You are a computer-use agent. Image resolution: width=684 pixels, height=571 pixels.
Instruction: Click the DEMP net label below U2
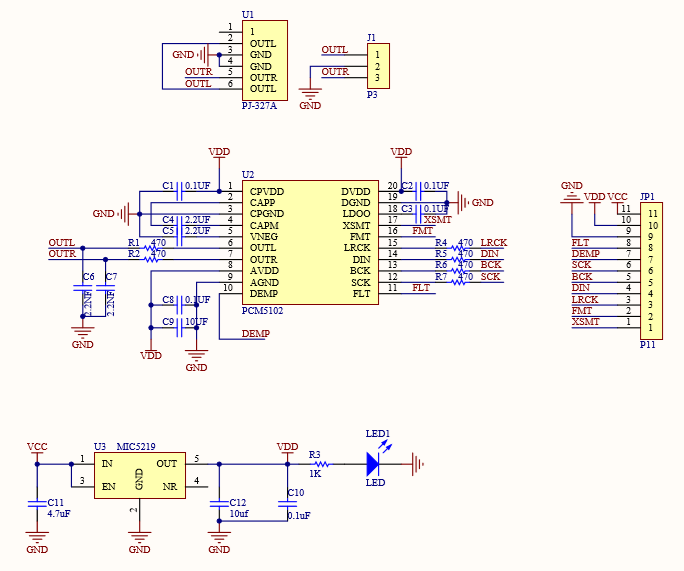255,334
